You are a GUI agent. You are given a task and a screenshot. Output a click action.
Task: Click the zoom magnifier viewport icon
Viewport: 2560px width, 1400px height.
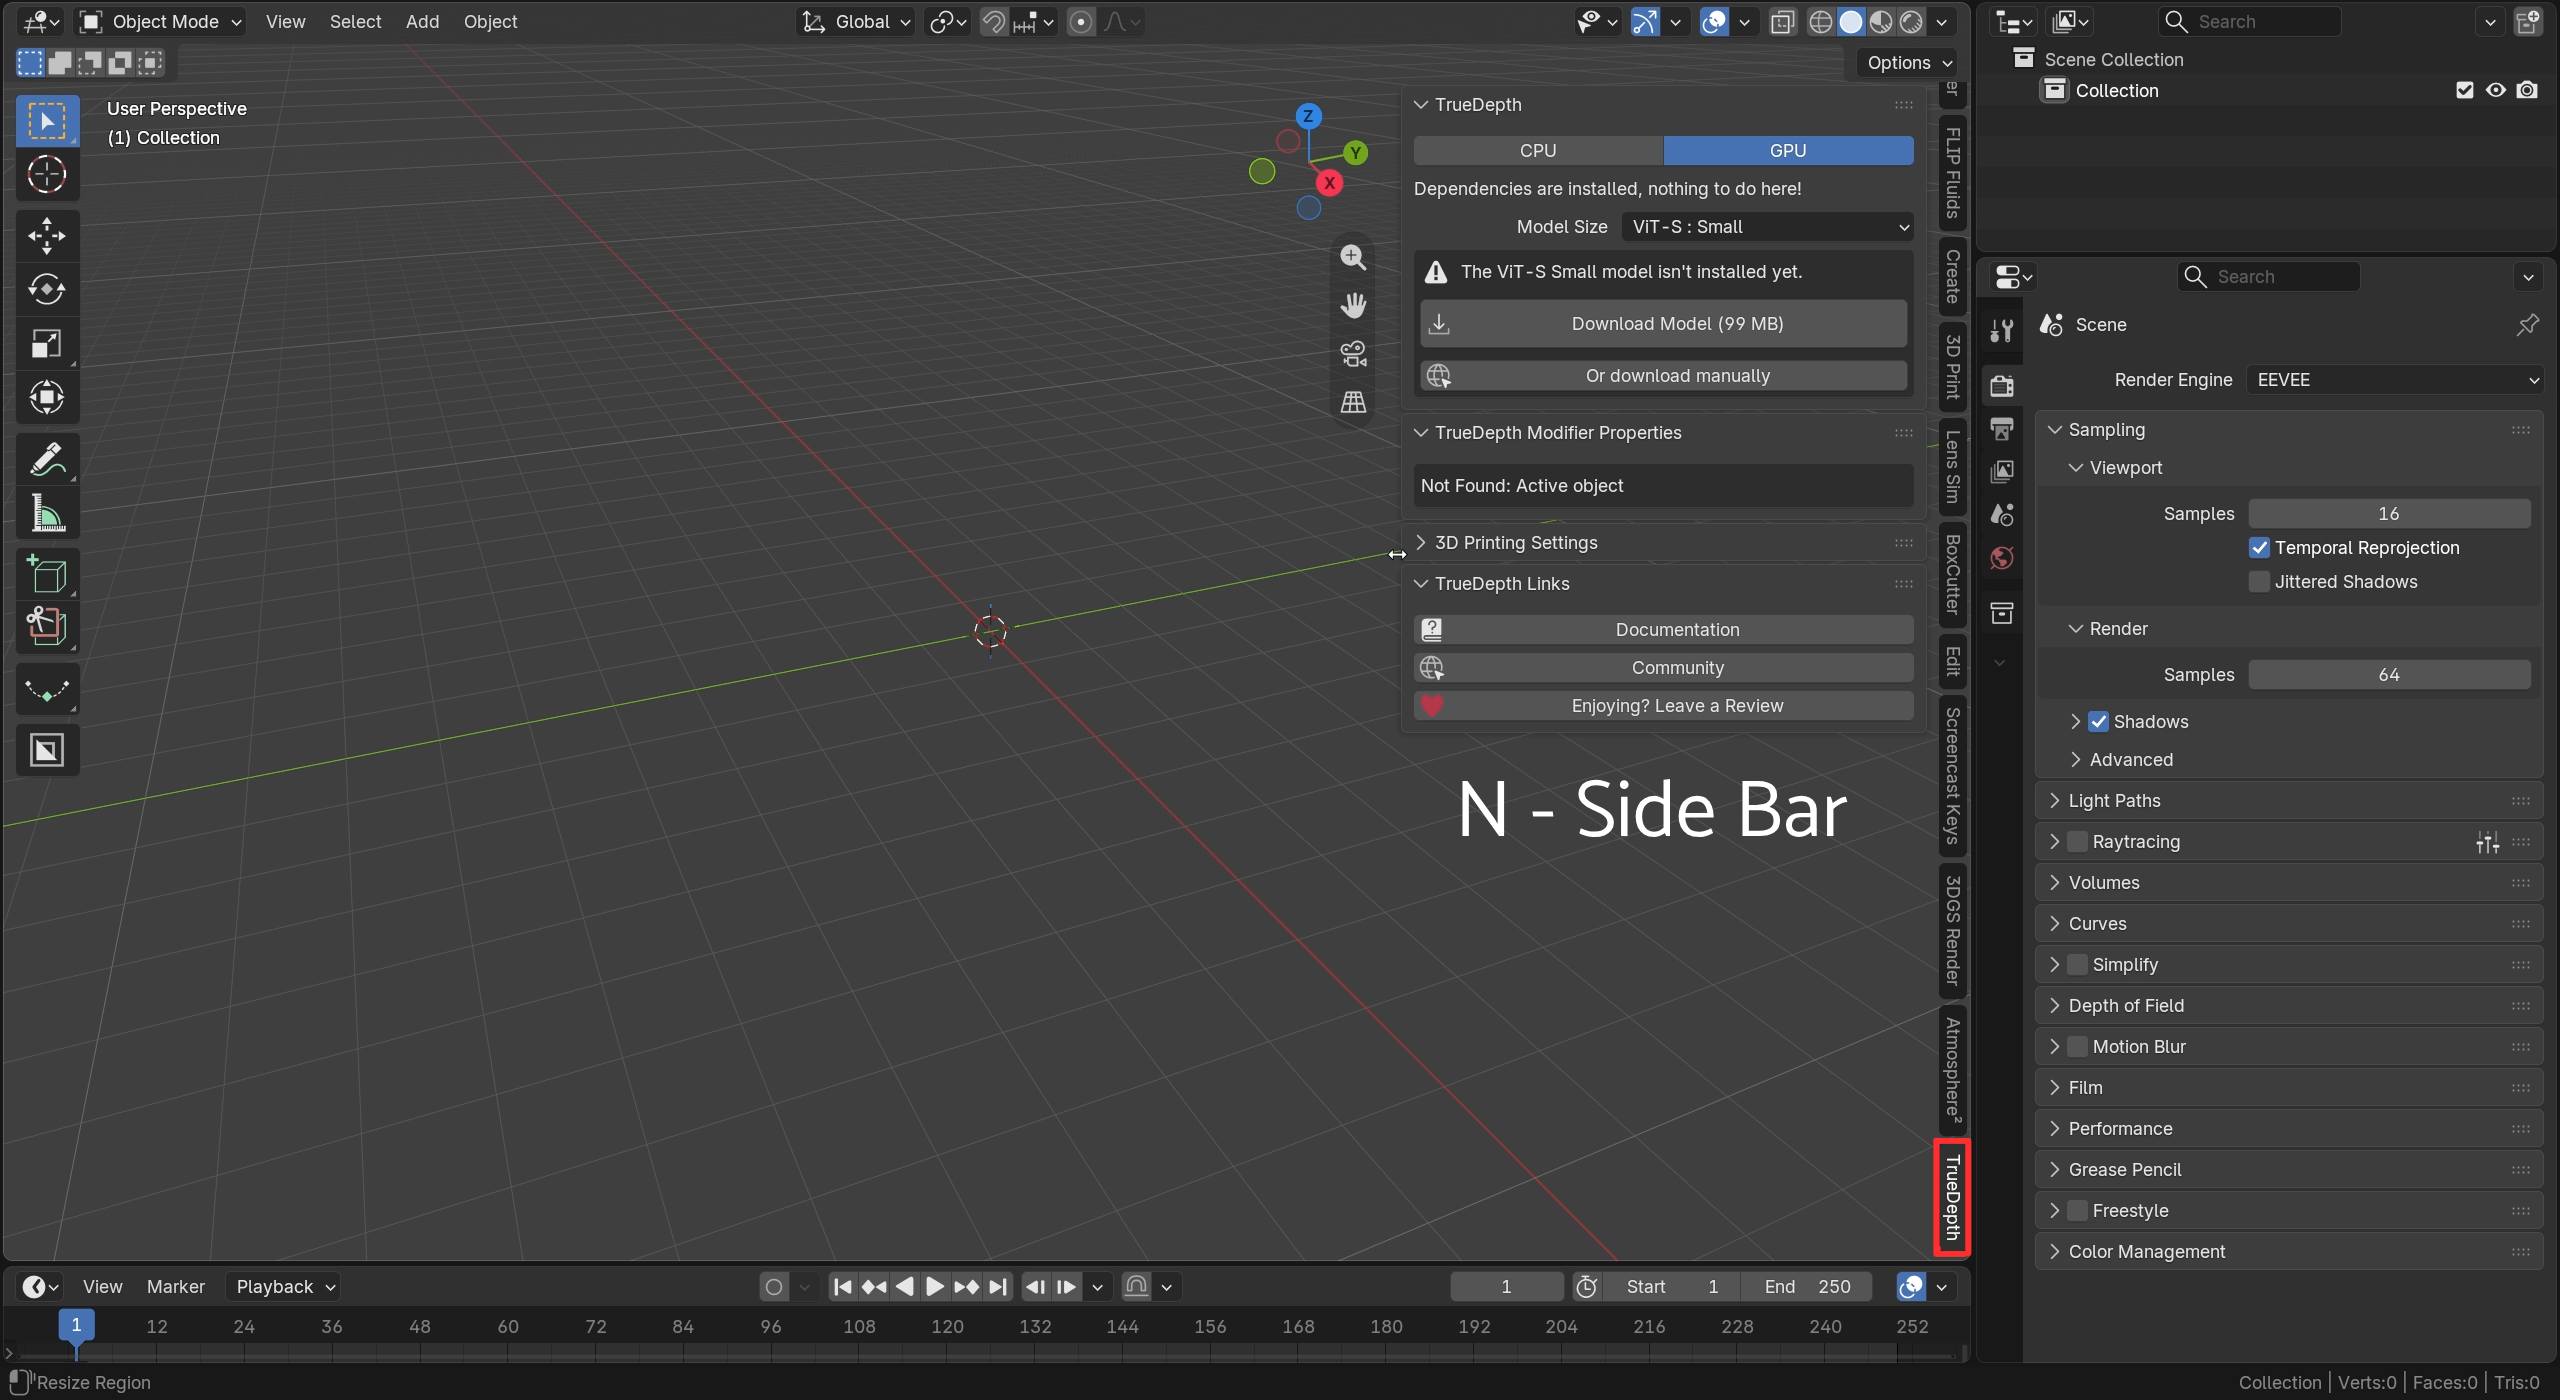(x=1353, y=257)
